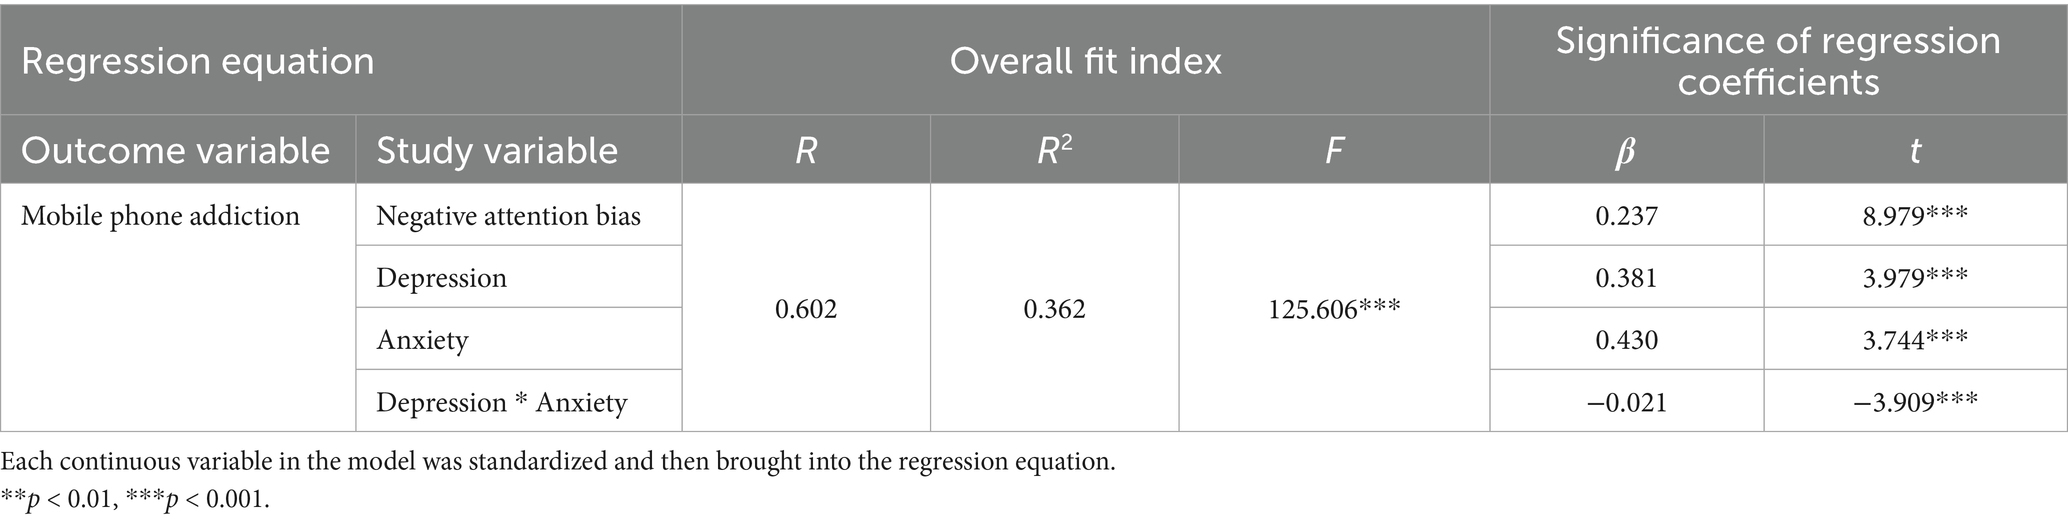
Task: Click the t column header
Action: (1915, 149)
